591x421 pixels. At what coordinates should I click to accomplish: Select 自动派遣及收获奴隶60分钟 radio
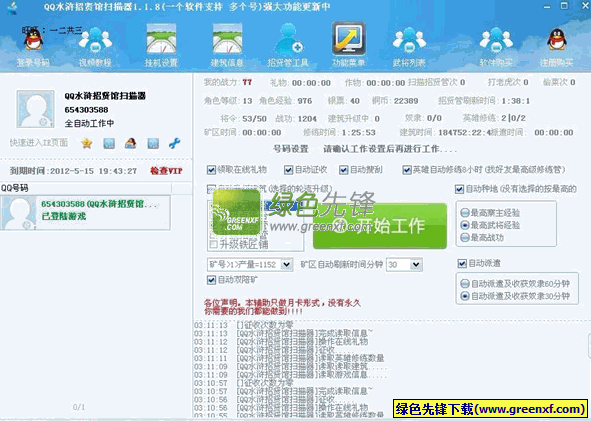(x=465, y=283)
